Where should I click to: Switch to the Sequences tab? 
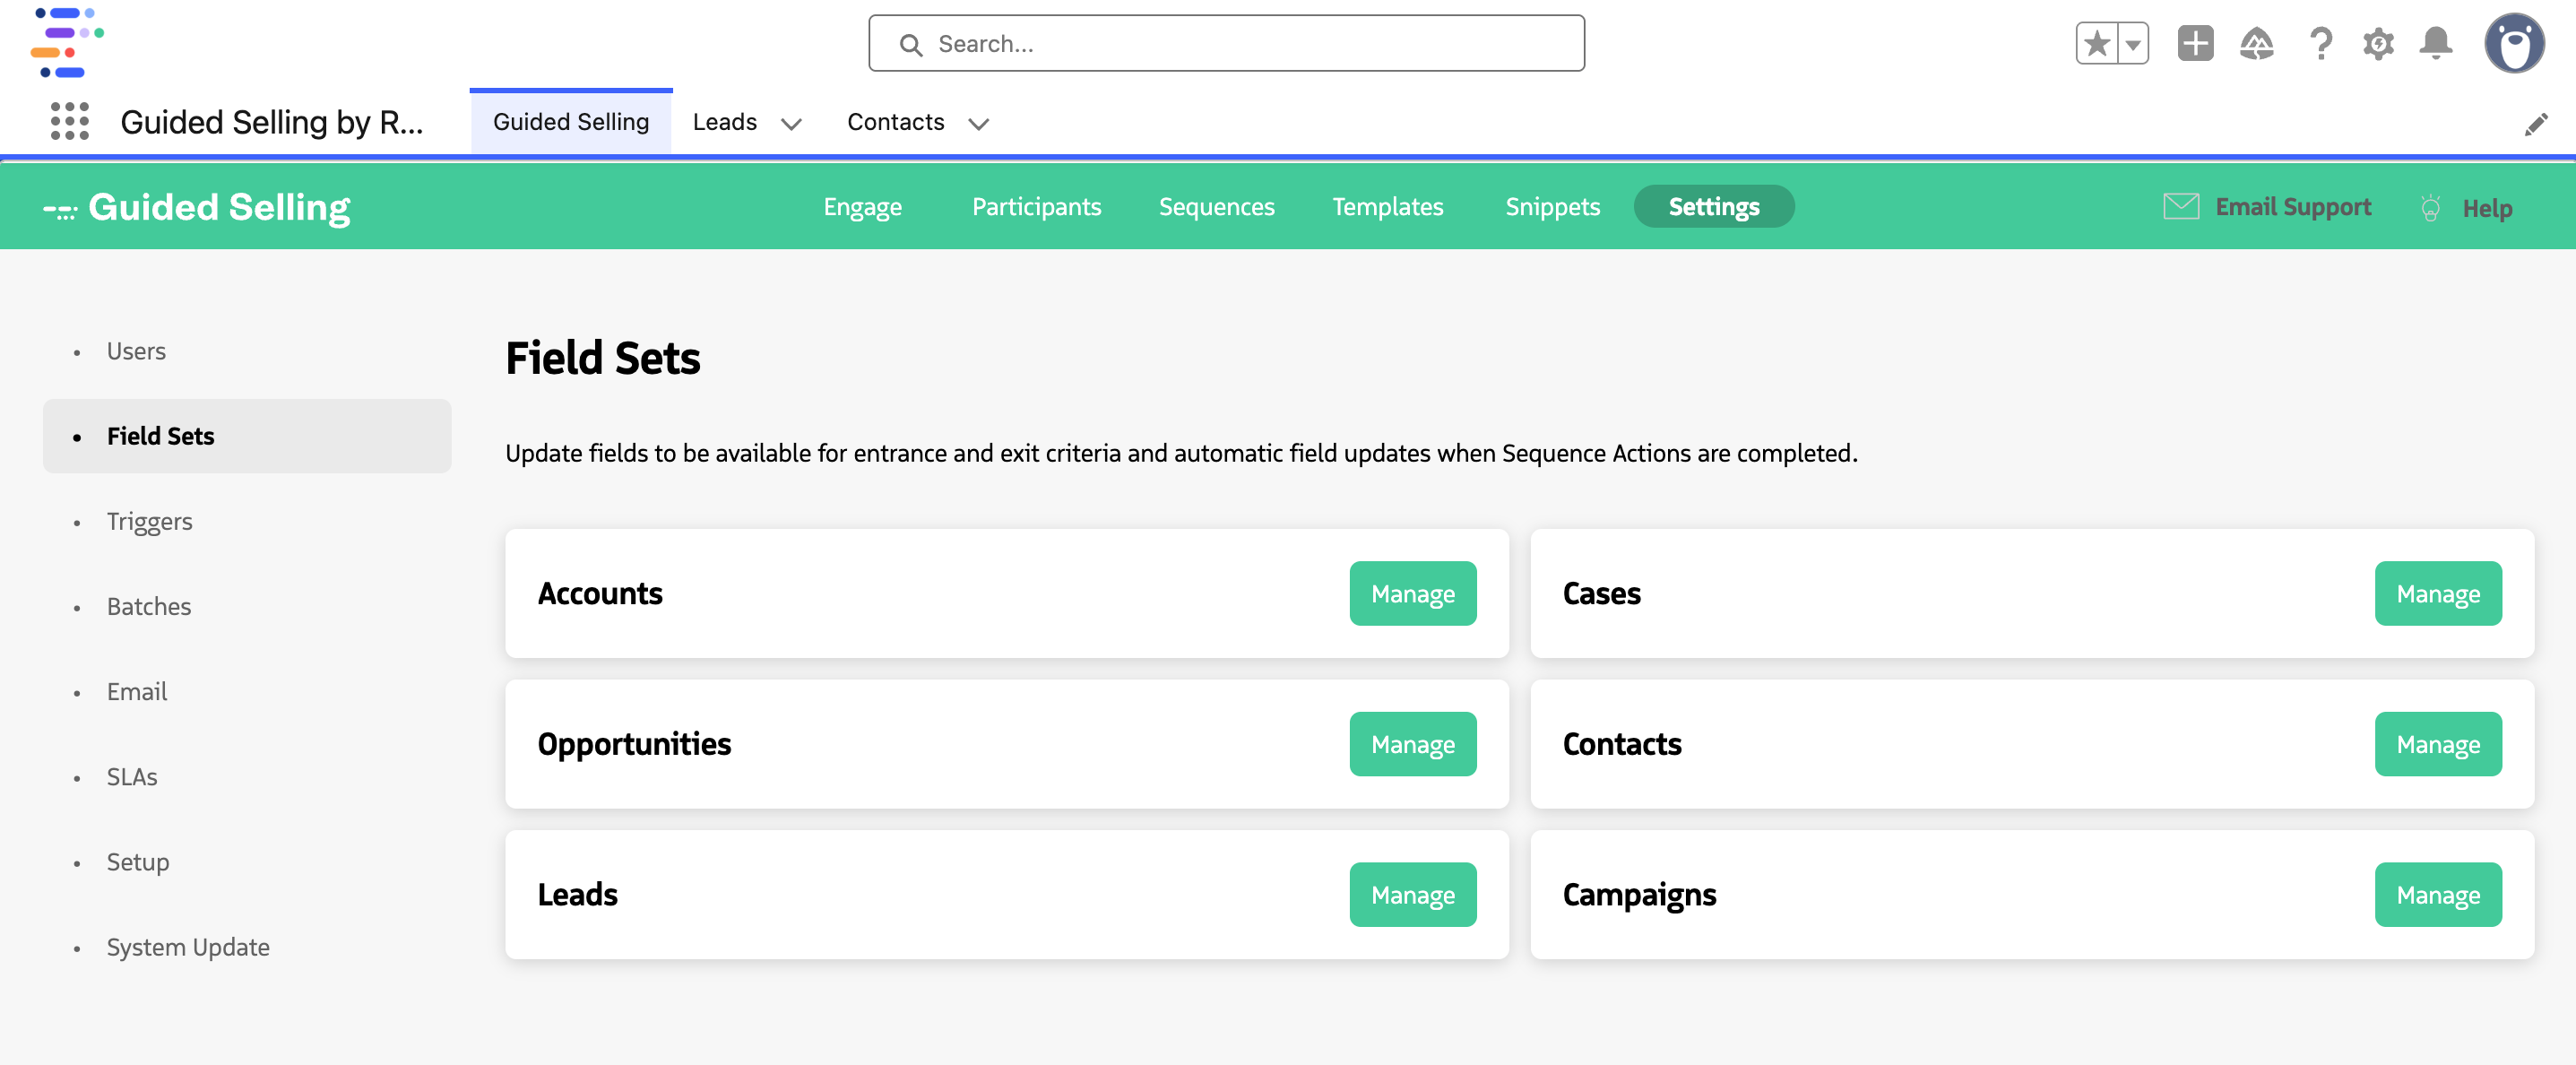[x=1216, y=207]
